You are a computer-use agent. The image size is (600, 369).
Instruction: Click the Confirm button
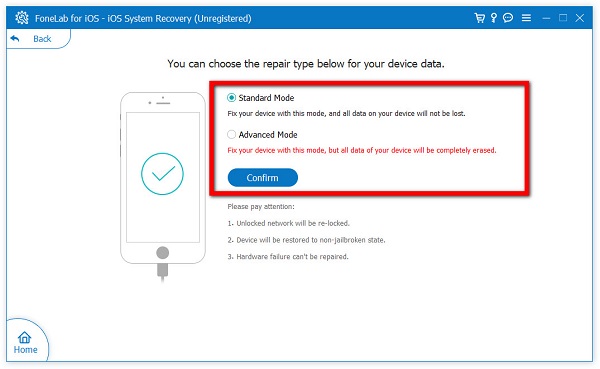[x=262, y=178]
